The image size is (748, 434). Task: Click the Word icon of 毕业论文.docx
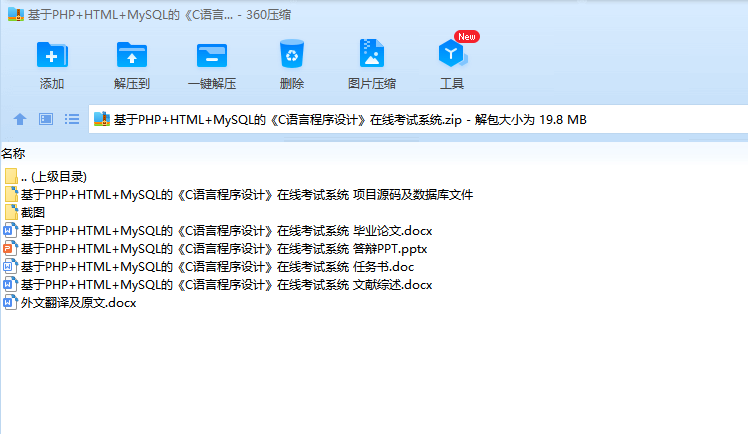tap(10, 230)
